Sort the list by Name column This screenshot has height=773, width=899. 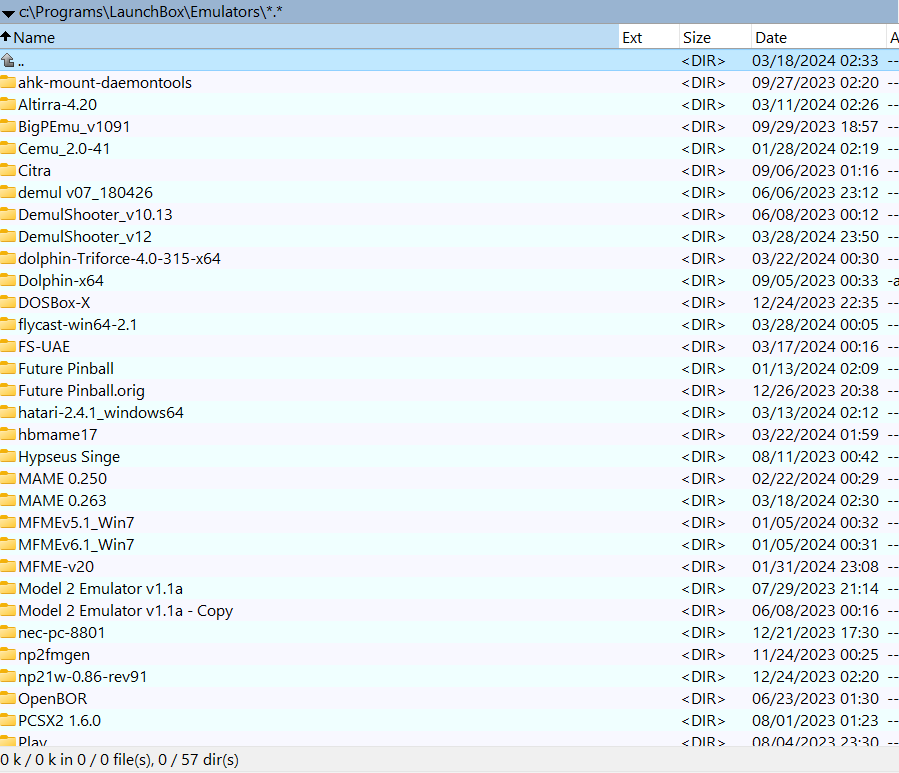pos(309,37)
